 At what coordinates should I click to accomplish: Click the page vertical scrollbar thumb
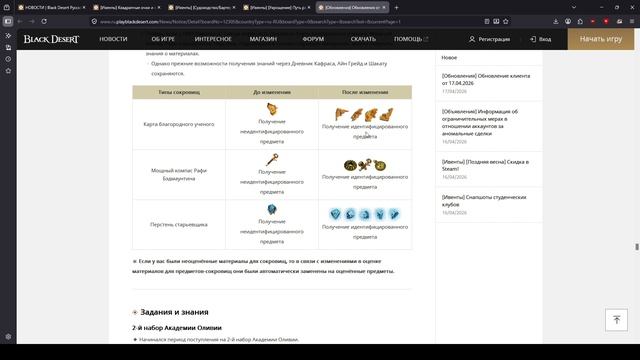coord(637,247)
